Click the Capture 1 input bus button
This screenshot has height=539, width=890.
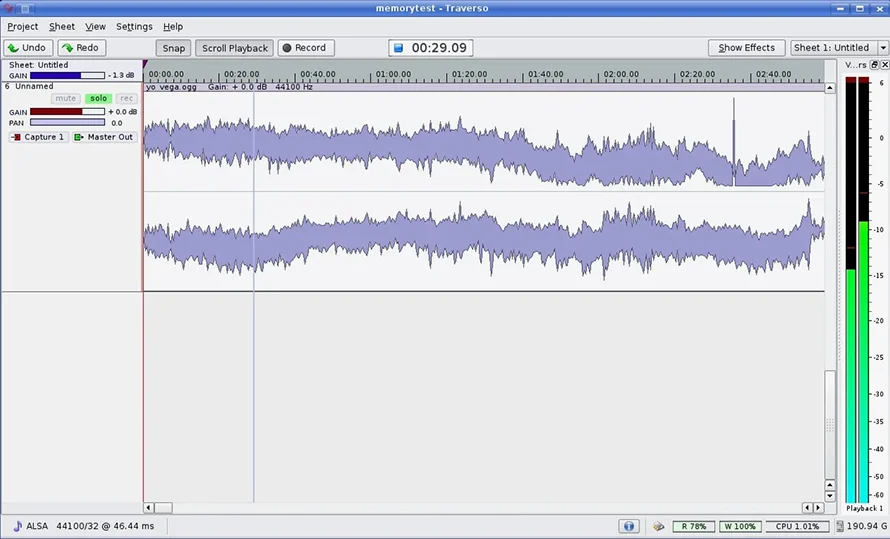click(x=38, y=137)
